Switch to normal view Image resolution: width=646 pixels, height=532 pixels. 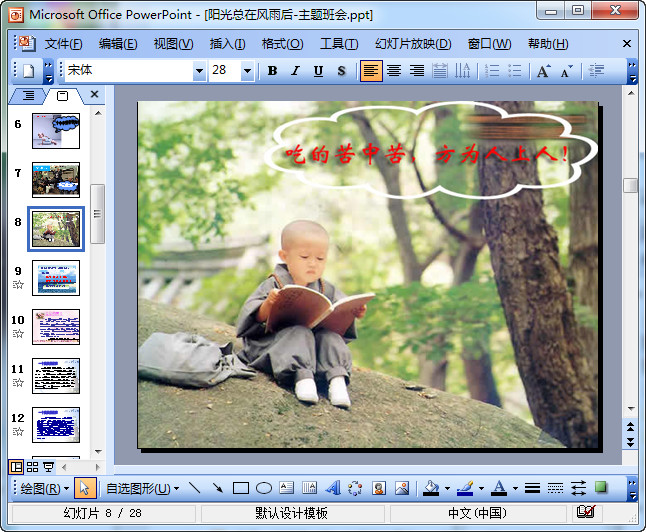(x=16, y=467)
